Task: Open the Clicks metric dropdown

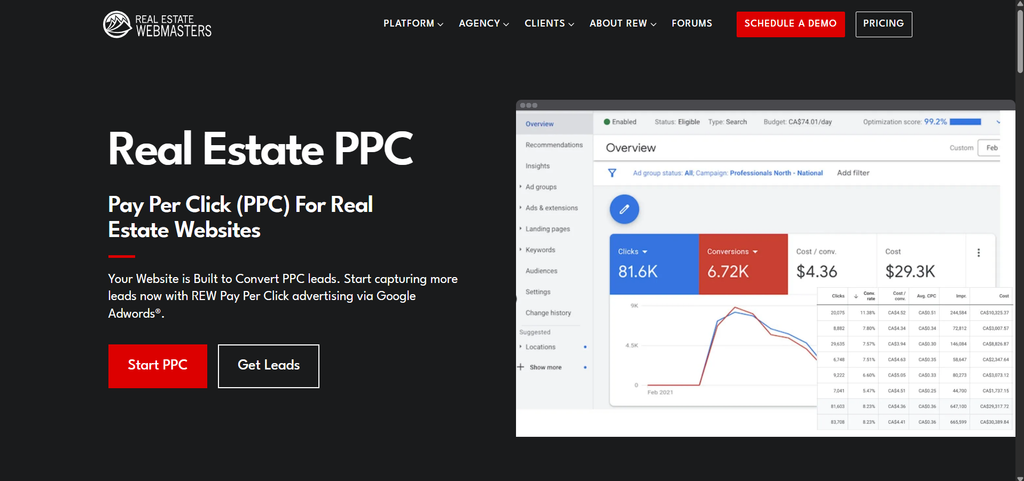Action: [633, 251]
